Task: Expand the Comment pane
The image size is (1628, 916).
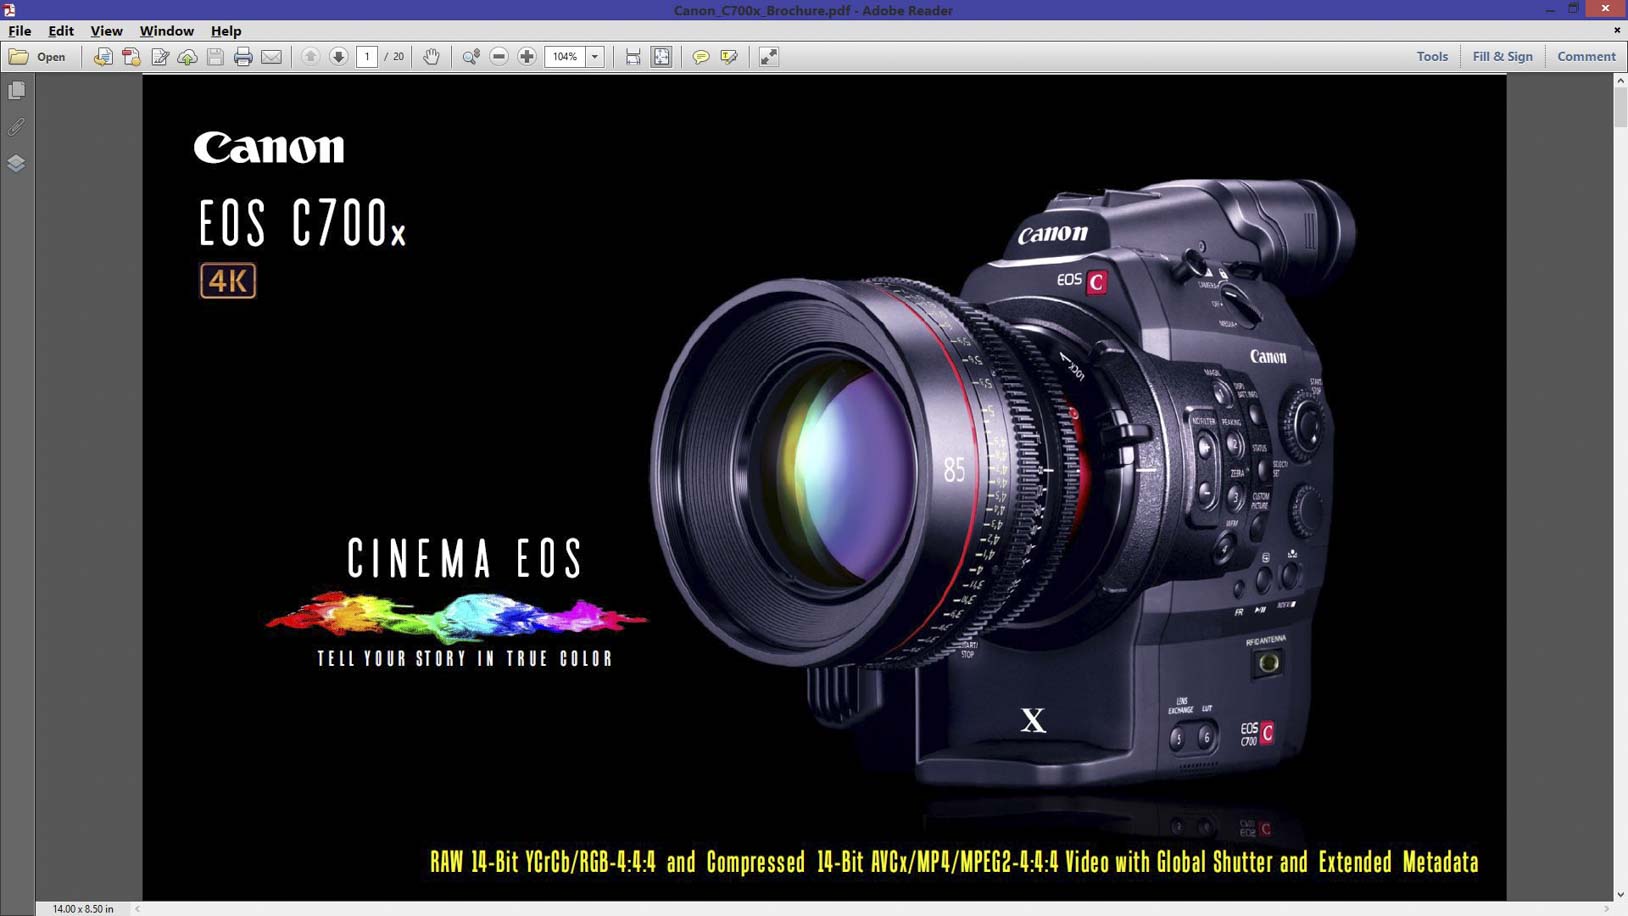Action: tap(1585, 57)
